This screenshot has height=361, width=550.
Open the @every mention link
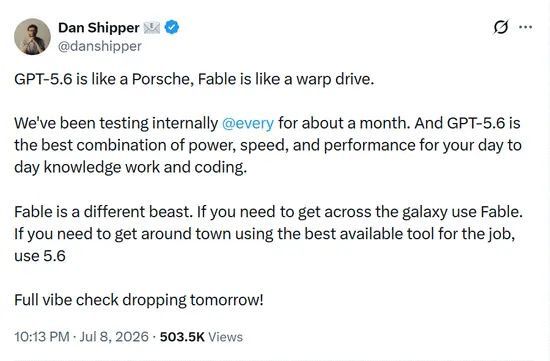[x=248, y=123]
